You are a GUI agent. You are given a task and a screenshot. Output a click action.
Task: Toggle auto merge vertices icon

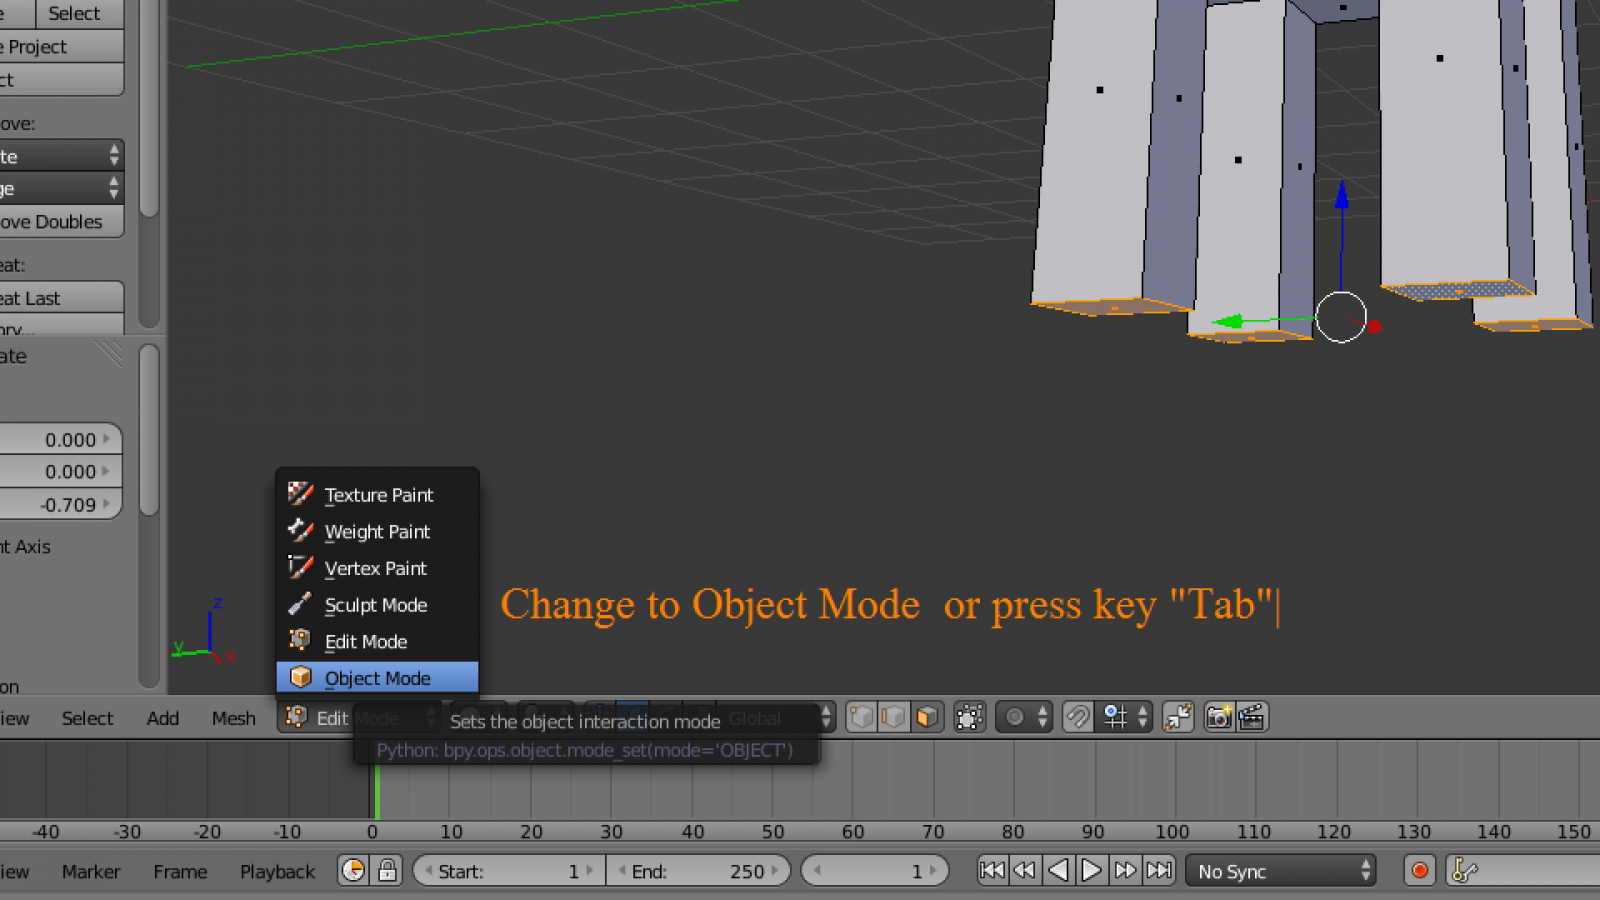pos(1179,717)
